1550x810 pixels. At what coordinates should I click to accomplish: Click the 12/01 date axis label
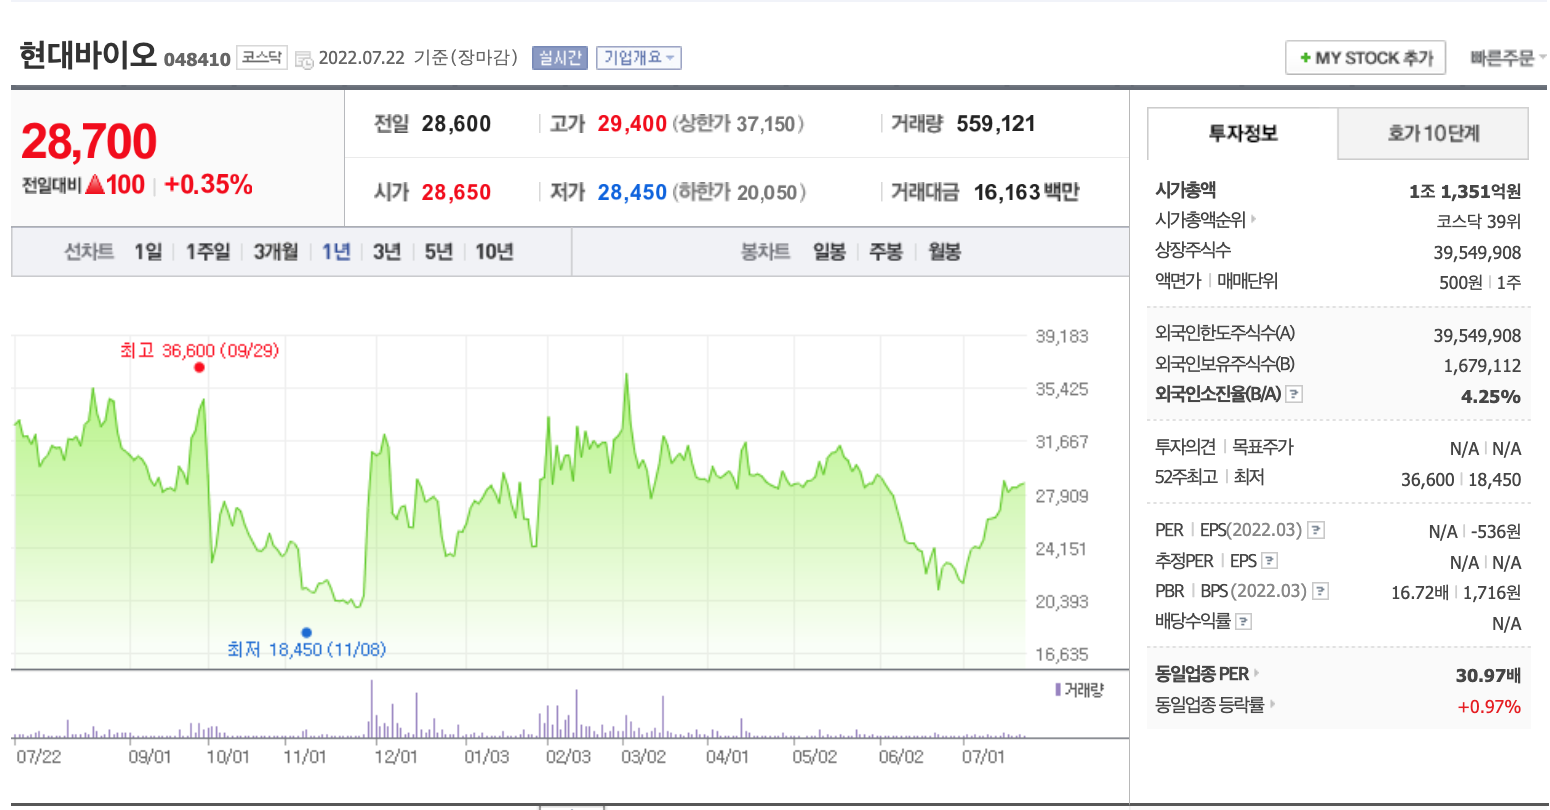click(396, 757)
